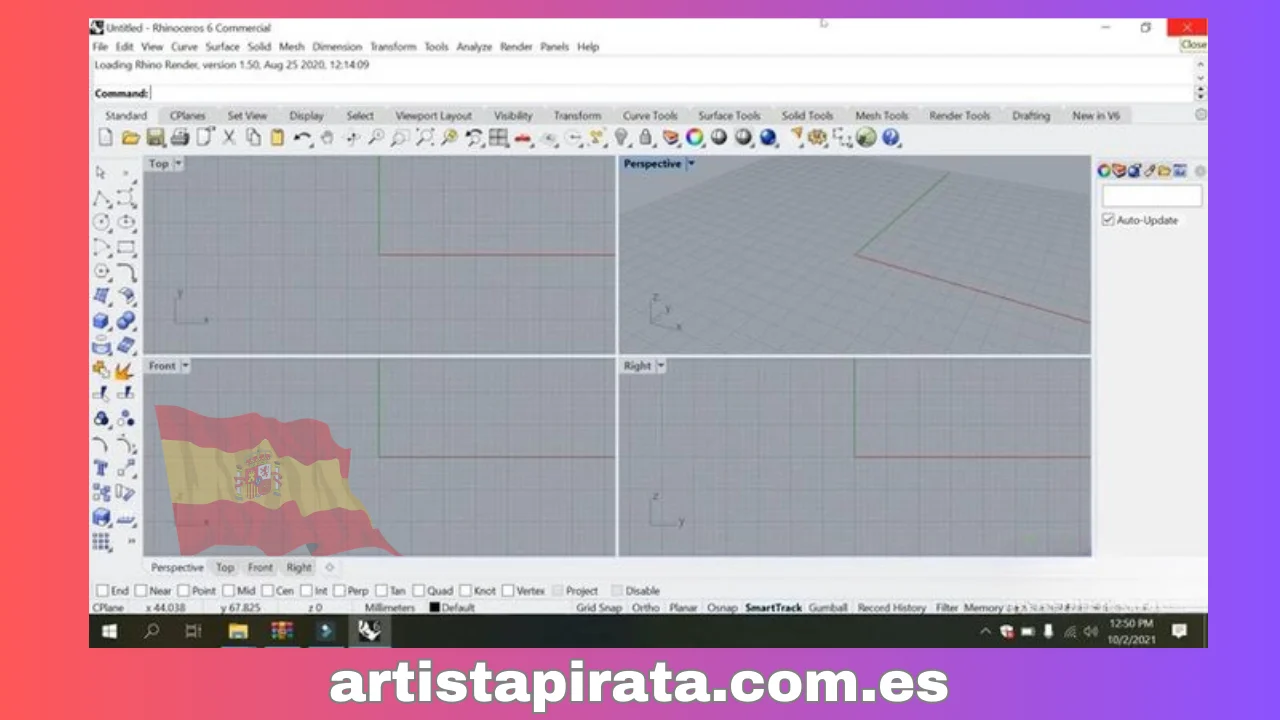This screenshot has height=720, width=1280.
Task: Select the Text T tool in sidebar
Action: click(x=102, y=468)
